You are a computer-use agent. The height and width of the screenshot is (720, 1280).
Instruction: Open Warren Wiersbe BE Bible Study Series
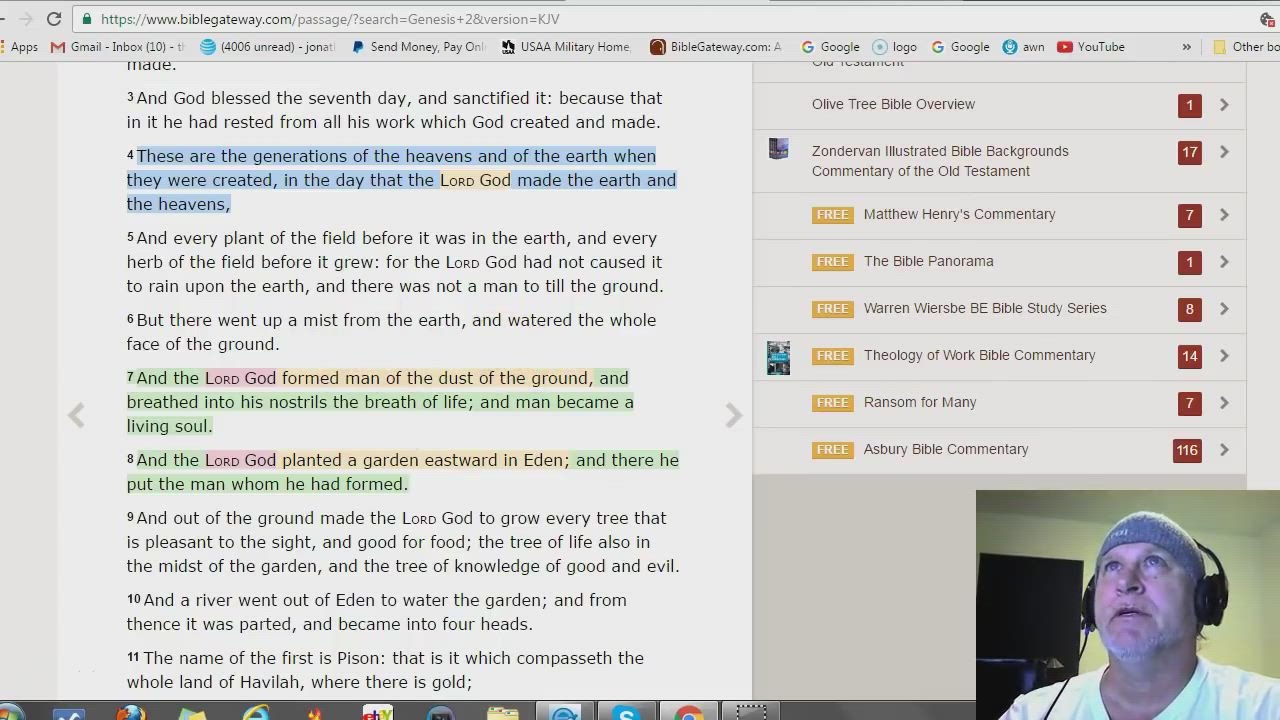point(984,308)
